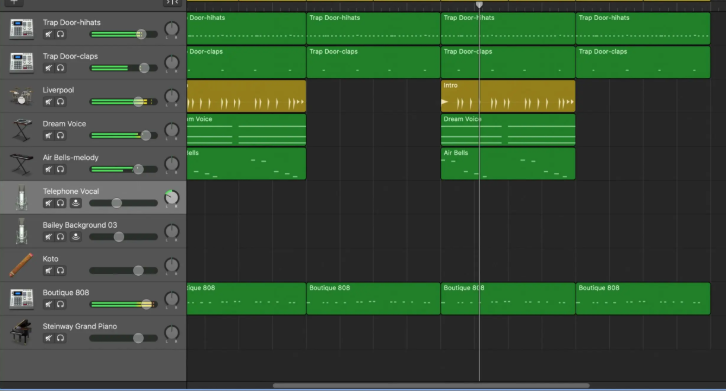Select the Trap Door-hihats drum machine icon

tap(21, 29)
